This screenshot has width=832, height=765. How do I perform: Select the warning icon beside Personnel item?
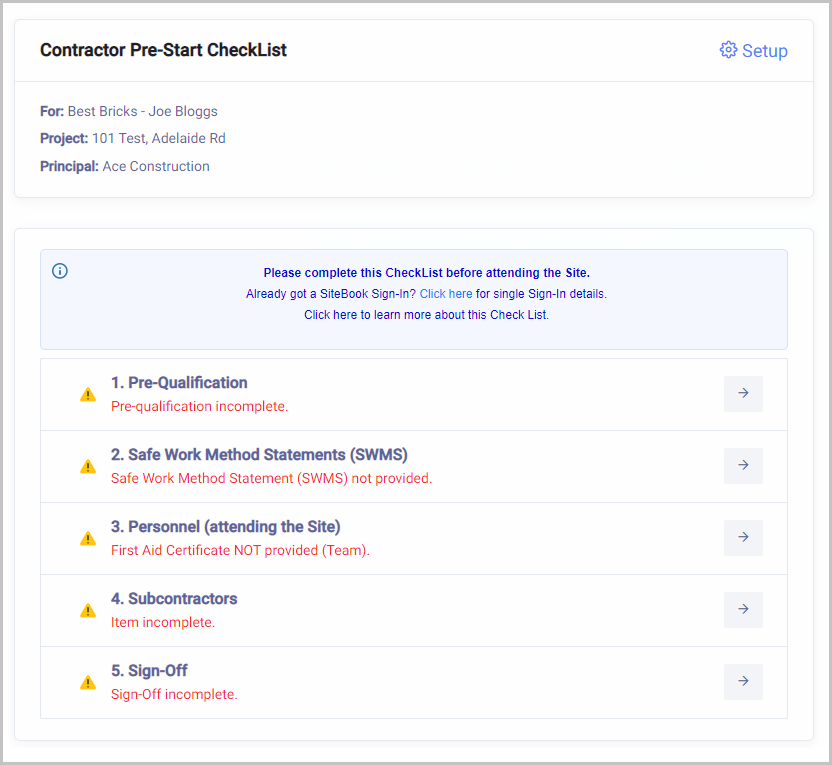click(x=88, y=538)
